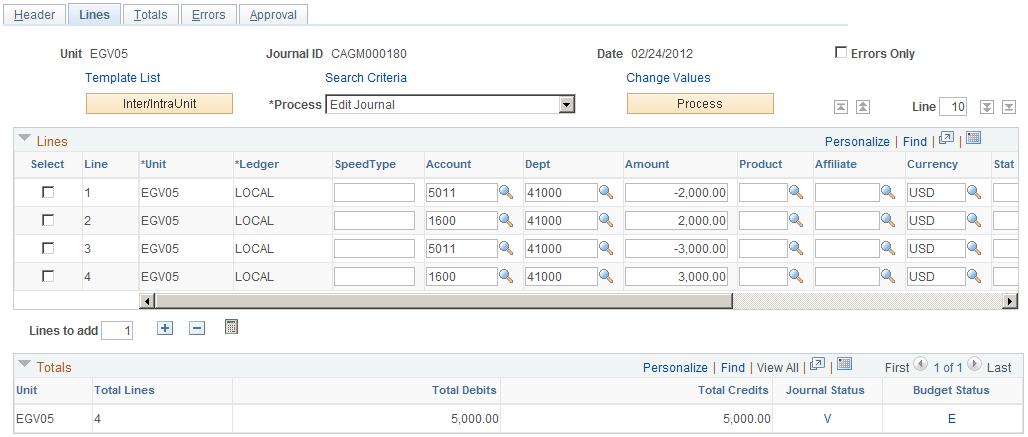Click Amount field showing -2,000.00
Viewport: 1028px width, 437px height.
pyautogui.click(x=677, y=193)
